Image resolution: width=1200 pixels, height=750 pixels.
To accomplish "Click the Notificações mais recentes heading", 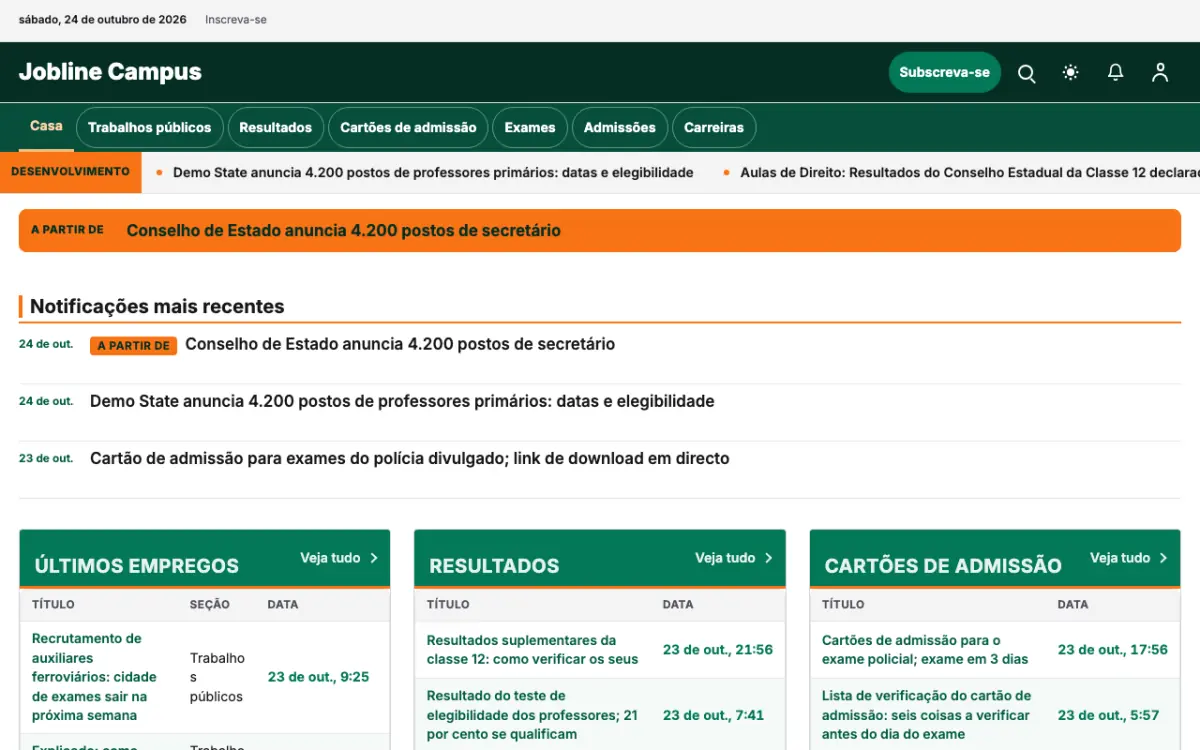I will pyautogui.click(x=157, y=306).
